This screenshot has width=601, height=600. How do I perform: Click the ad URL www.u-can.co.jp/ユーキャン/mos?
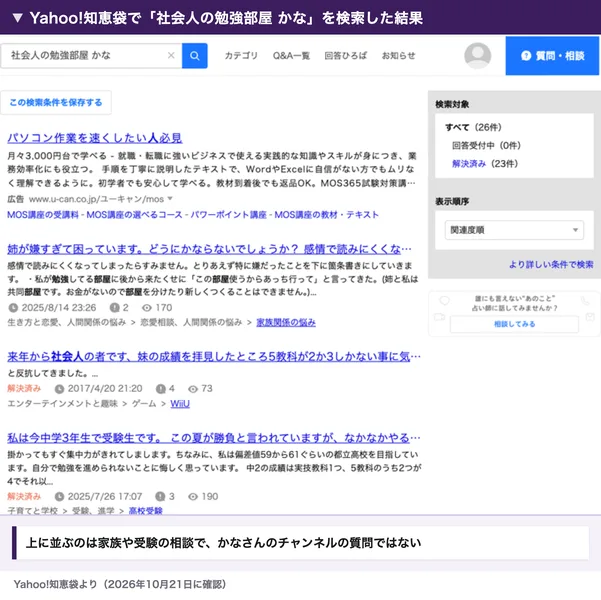pyautogui.click(x=96, y=199)
